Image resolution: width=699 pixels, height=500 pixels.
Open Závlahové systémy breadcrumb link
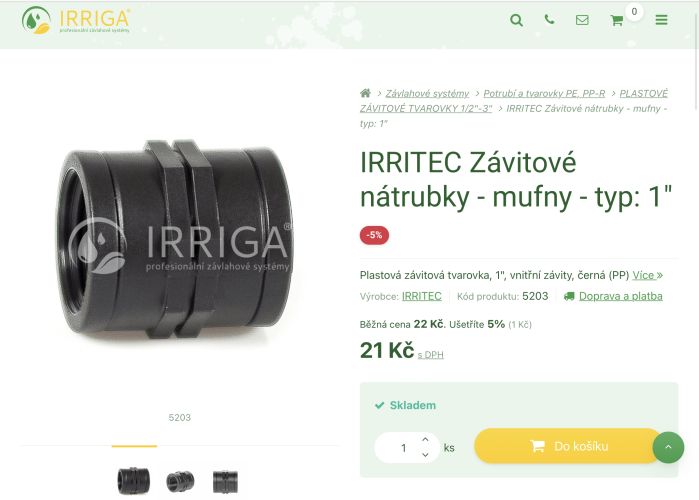(x=427, y=94)
